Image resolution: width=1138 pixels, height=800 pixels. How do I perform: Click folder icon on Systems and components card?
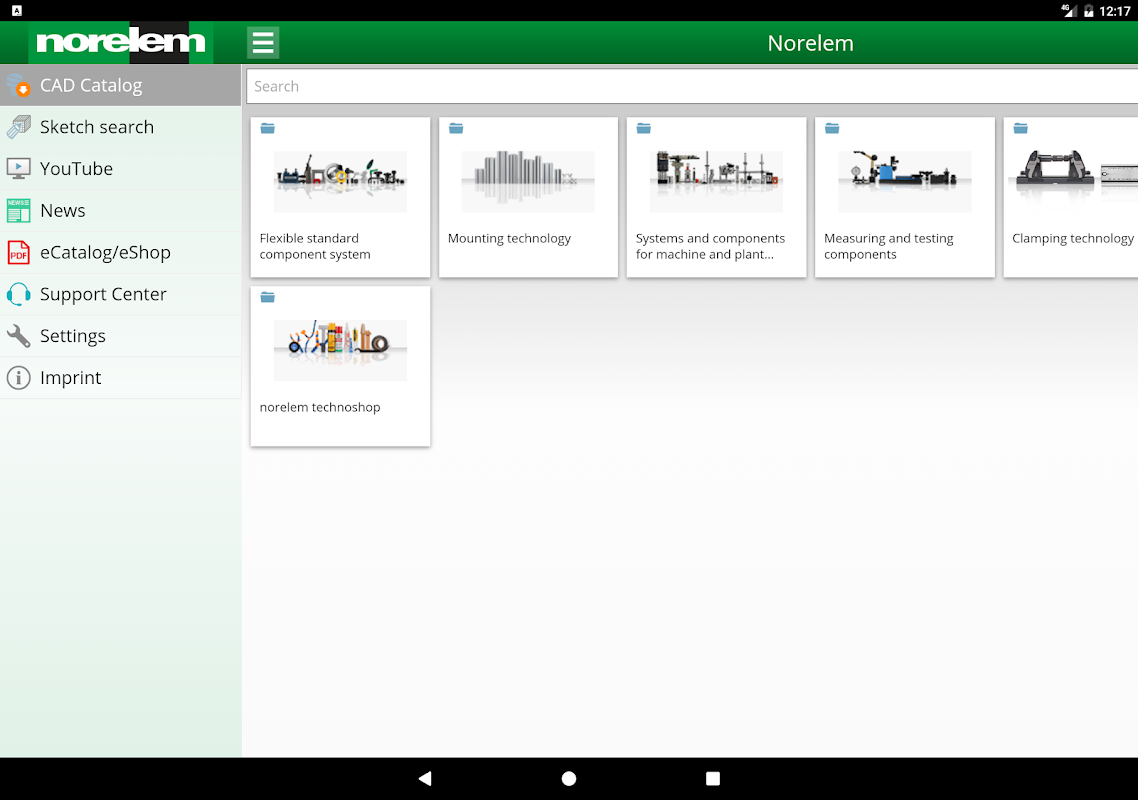click(x=644, y=128)
